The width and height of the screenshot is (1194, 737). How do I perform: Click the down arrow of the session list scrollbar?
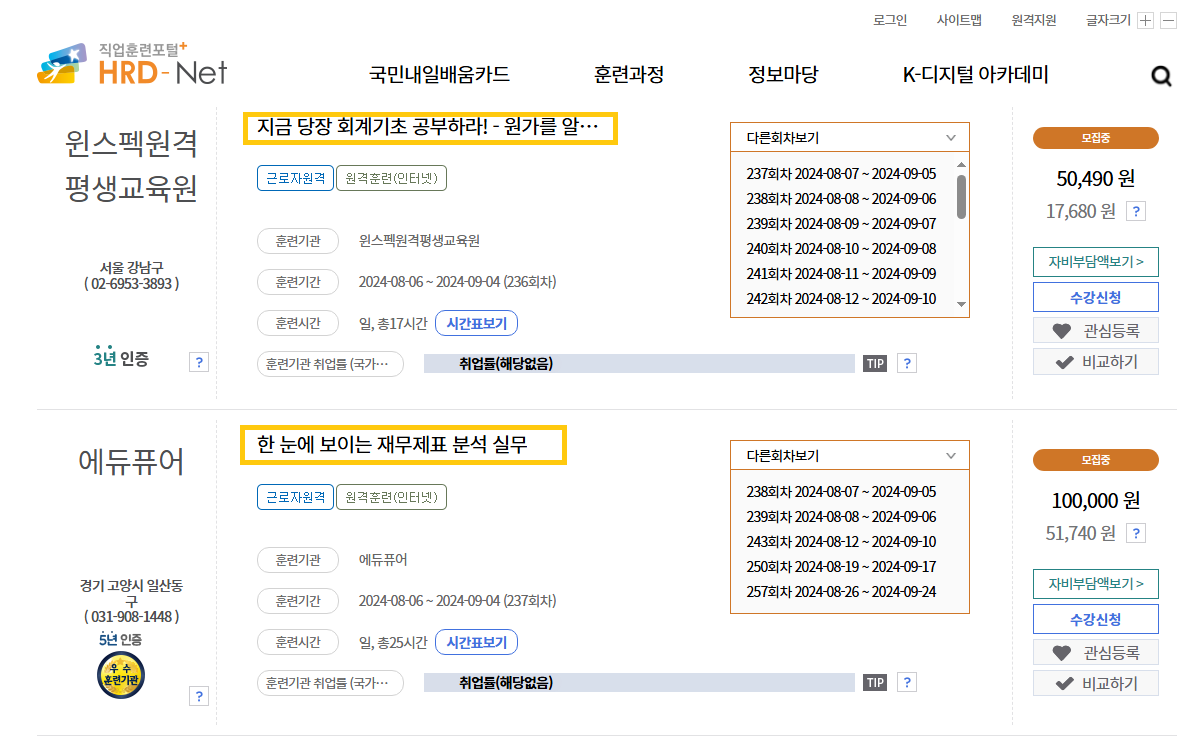pos(961,305)
